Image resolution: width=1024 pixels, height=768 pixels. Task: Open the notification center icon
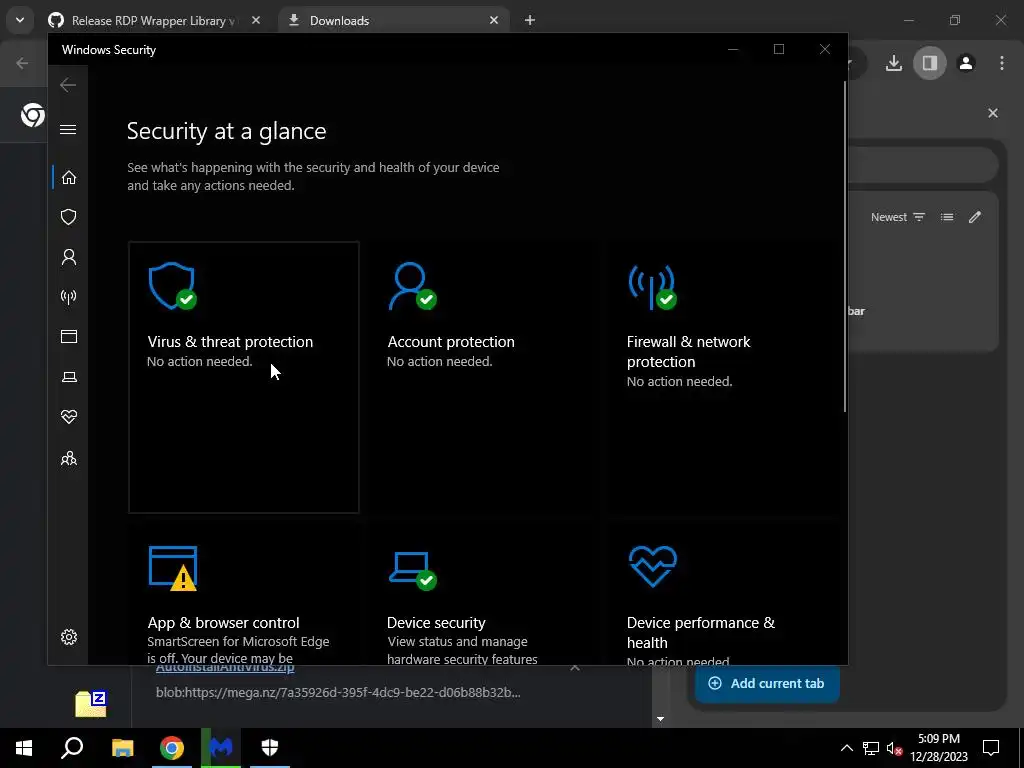[x=991, y=748]
